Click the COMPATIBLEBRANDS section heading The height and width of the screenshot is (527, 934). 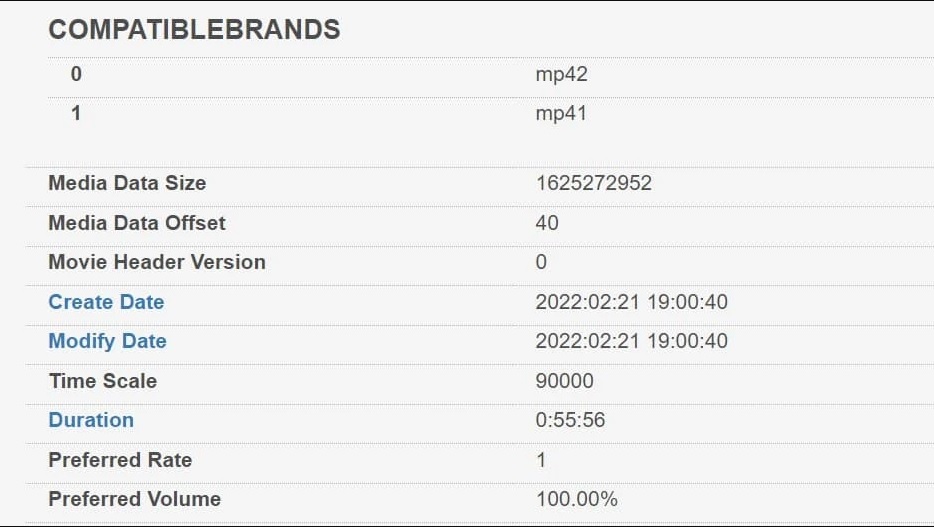194,30
